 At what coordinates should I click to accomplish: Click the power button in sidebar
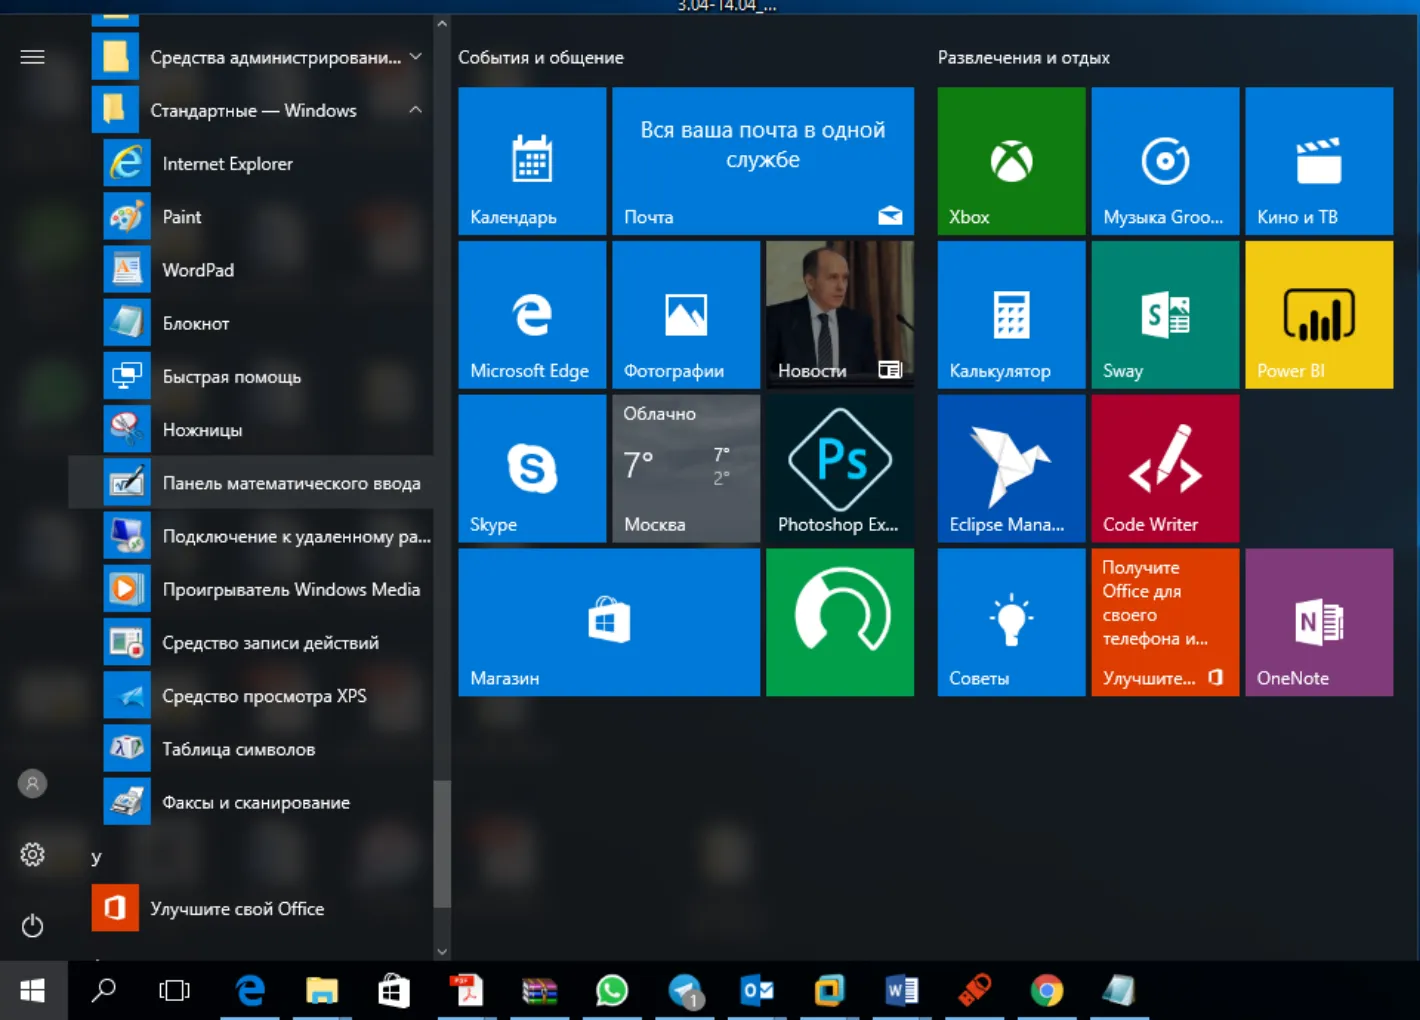33,925
